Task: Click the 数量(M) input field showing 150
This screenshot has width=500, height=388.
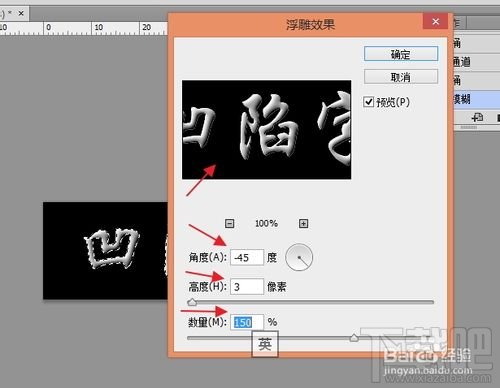Action: click(247, 322)
